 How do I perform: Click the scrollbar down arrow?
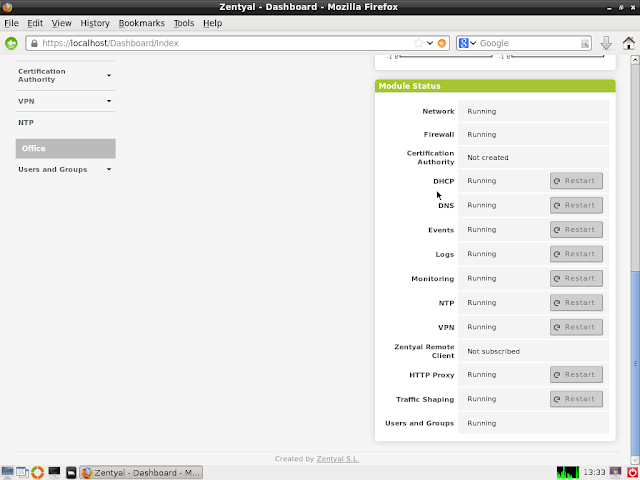point(635,460)
